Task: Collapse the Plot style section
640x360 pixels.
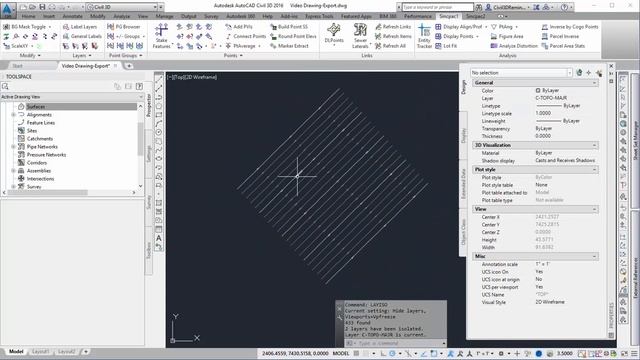Action: point(594,169)
